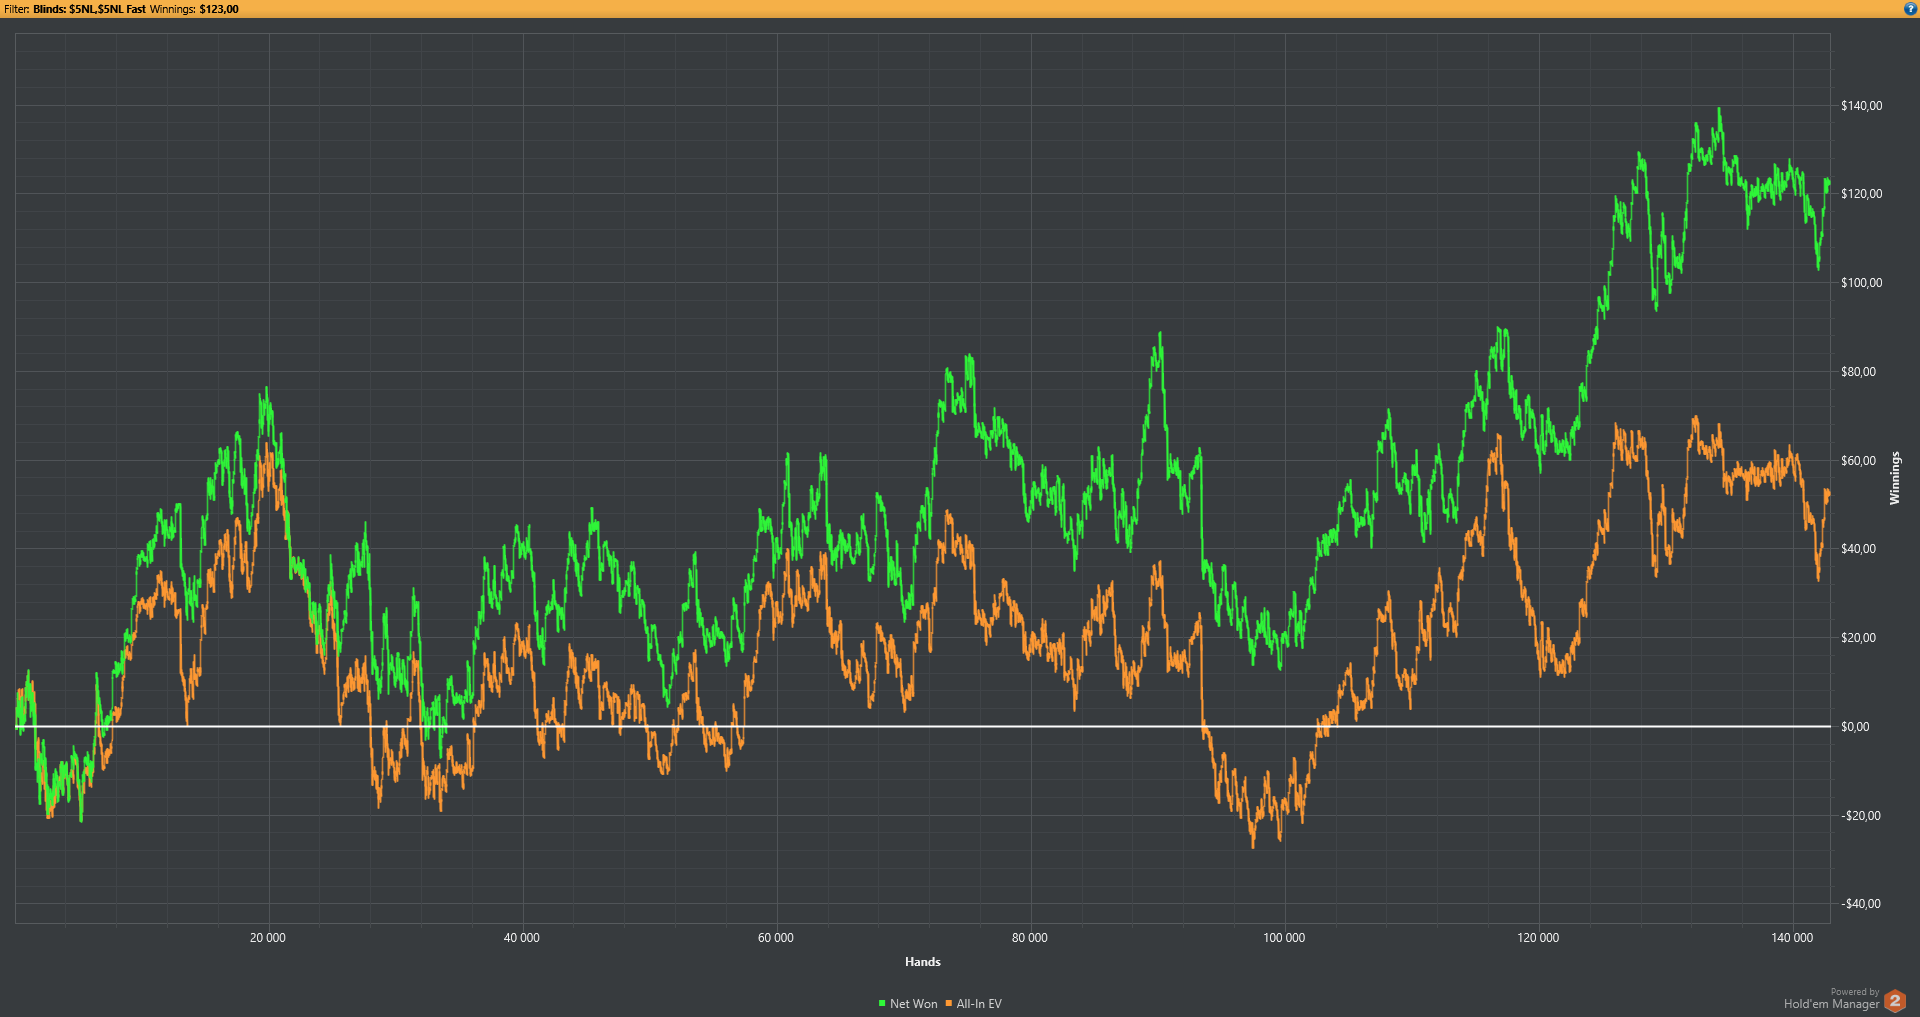Click the -$20,00 y-axis label
Viewport: 1920px width, 1017px height.
(x=1861, y=816)
